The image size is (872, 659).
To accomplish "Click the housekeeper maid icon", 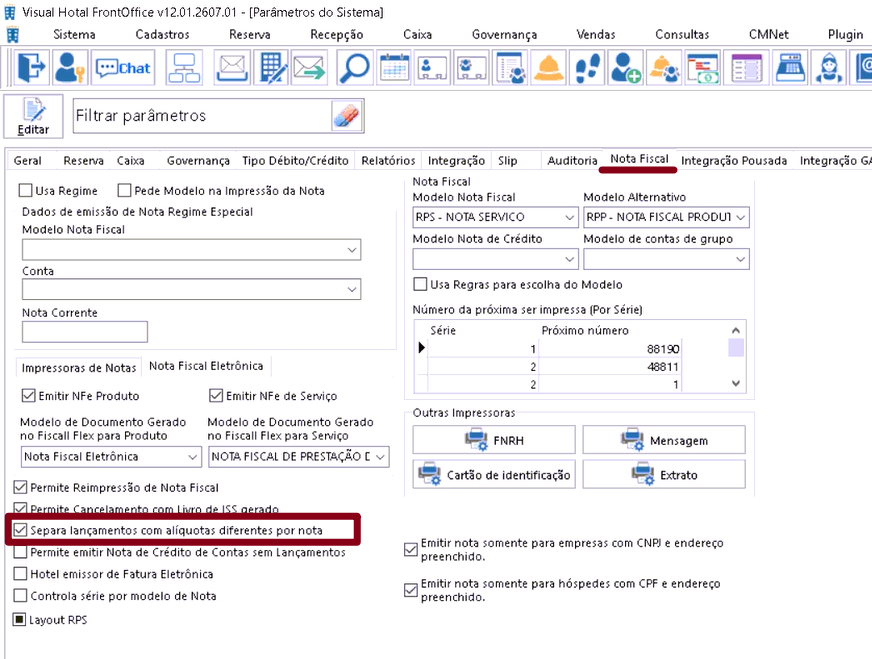I will (x=829, y=67).
